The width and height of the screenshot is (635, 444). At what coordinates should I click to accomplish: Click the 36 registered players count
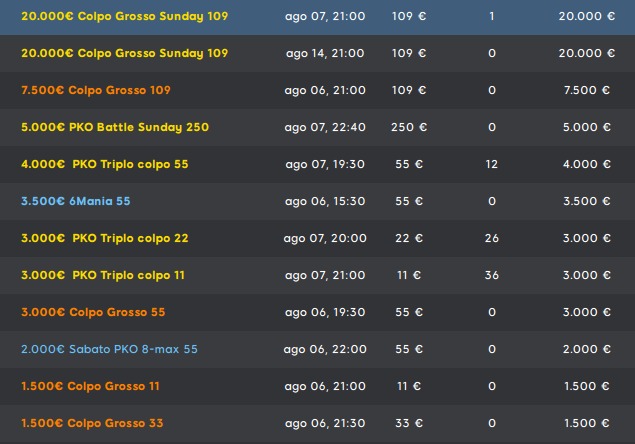492,275
